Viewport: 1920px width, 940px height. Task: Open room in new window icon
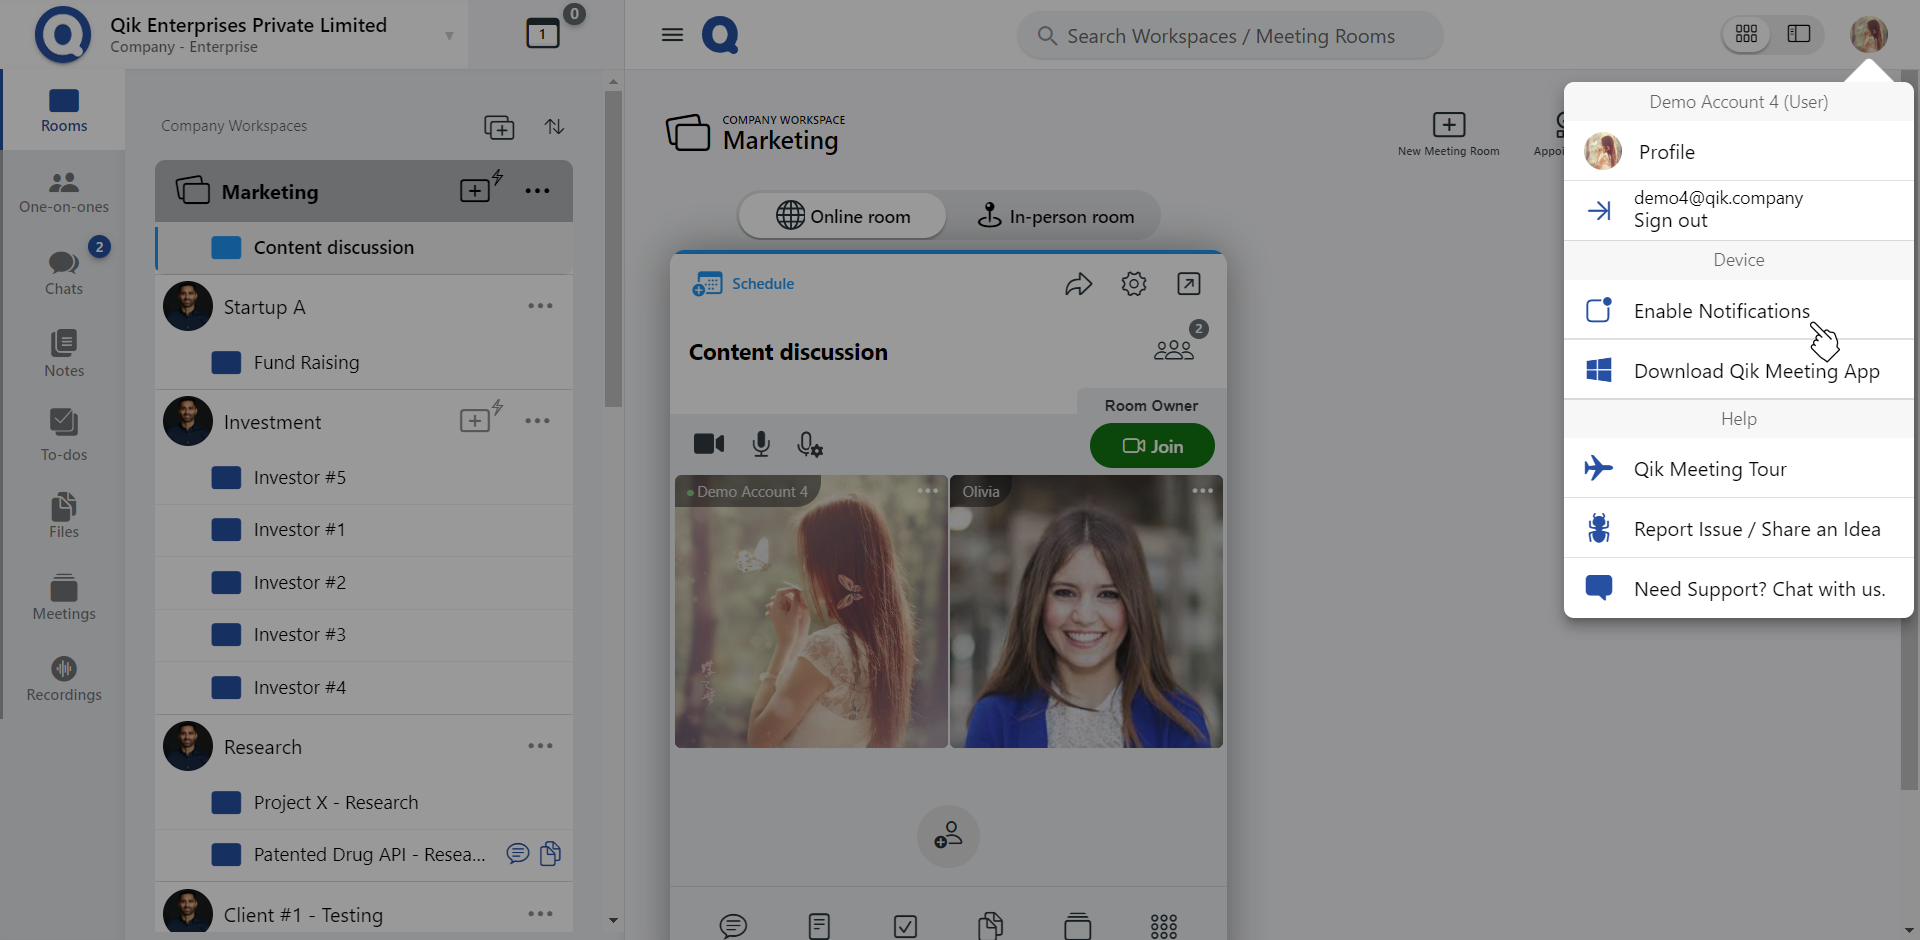coord(1188,284)
